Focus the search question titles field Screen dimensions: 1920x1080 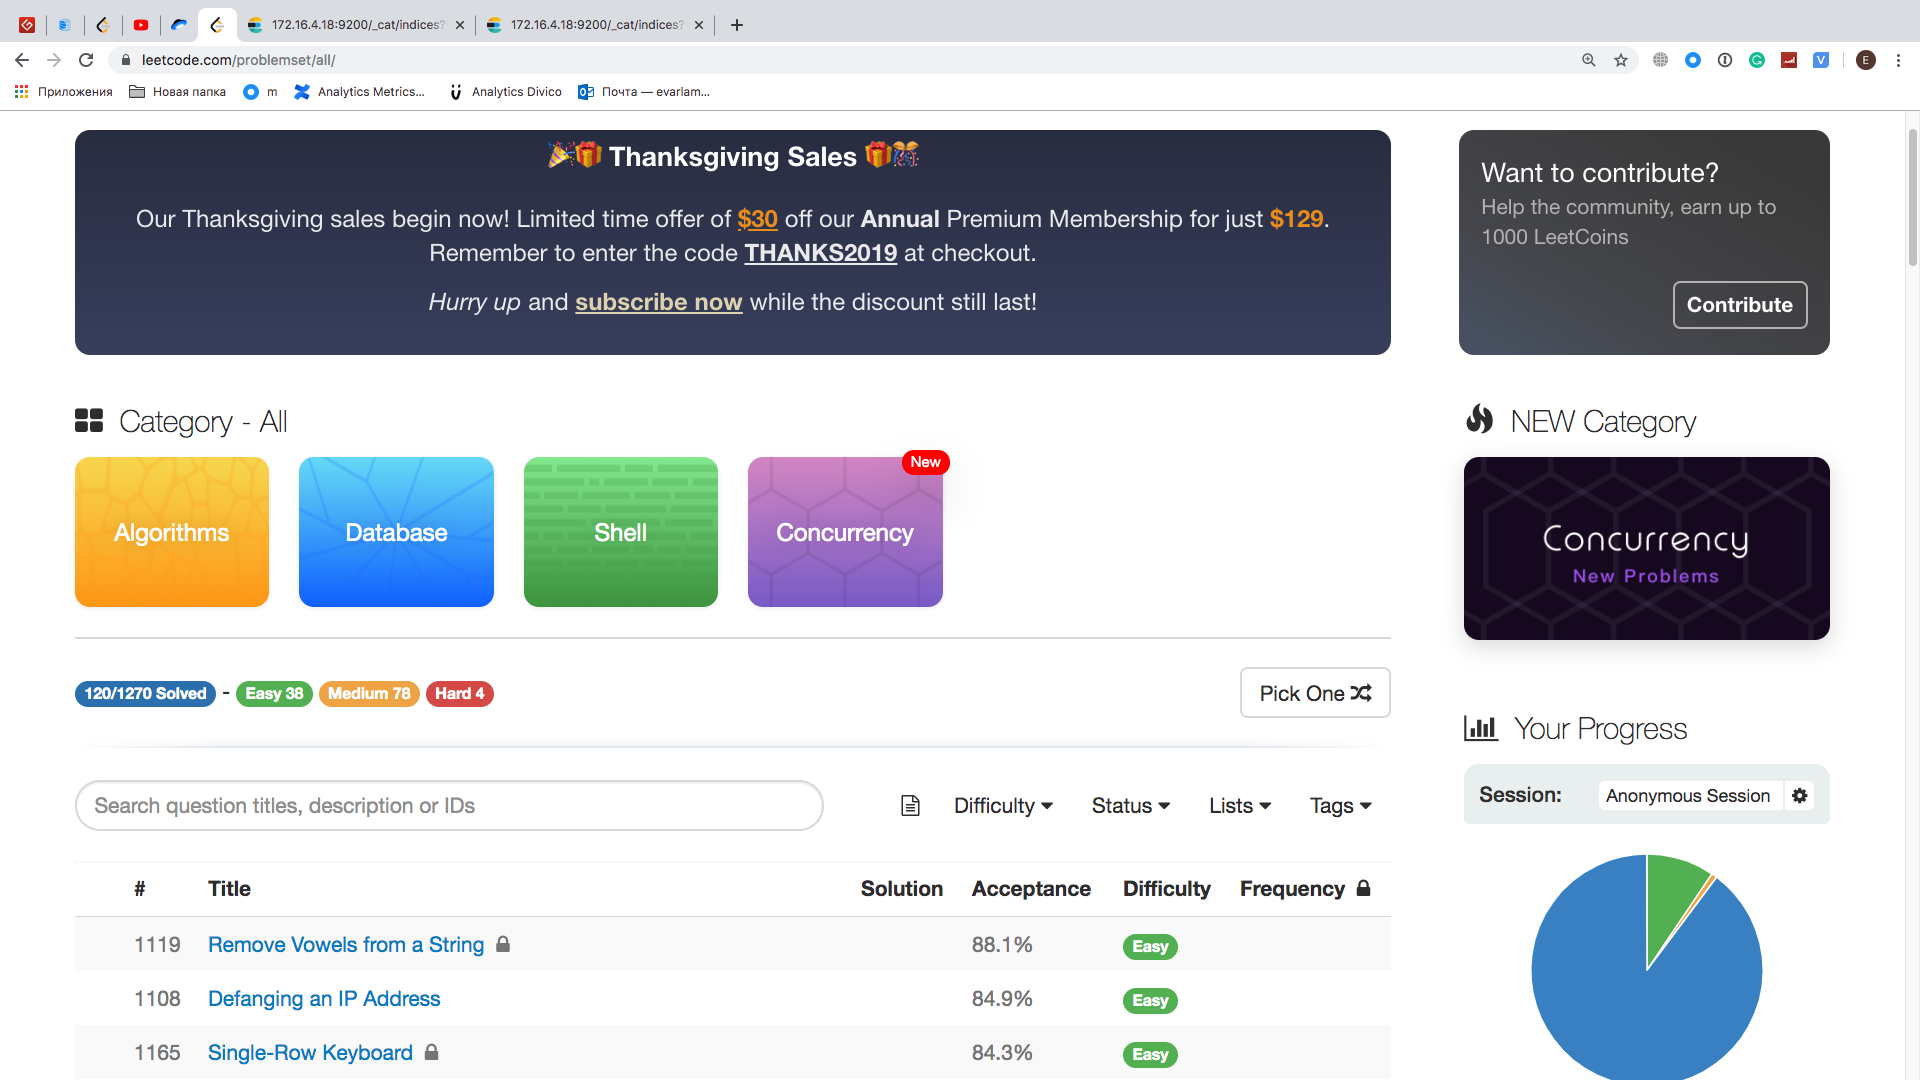(449, 806)
